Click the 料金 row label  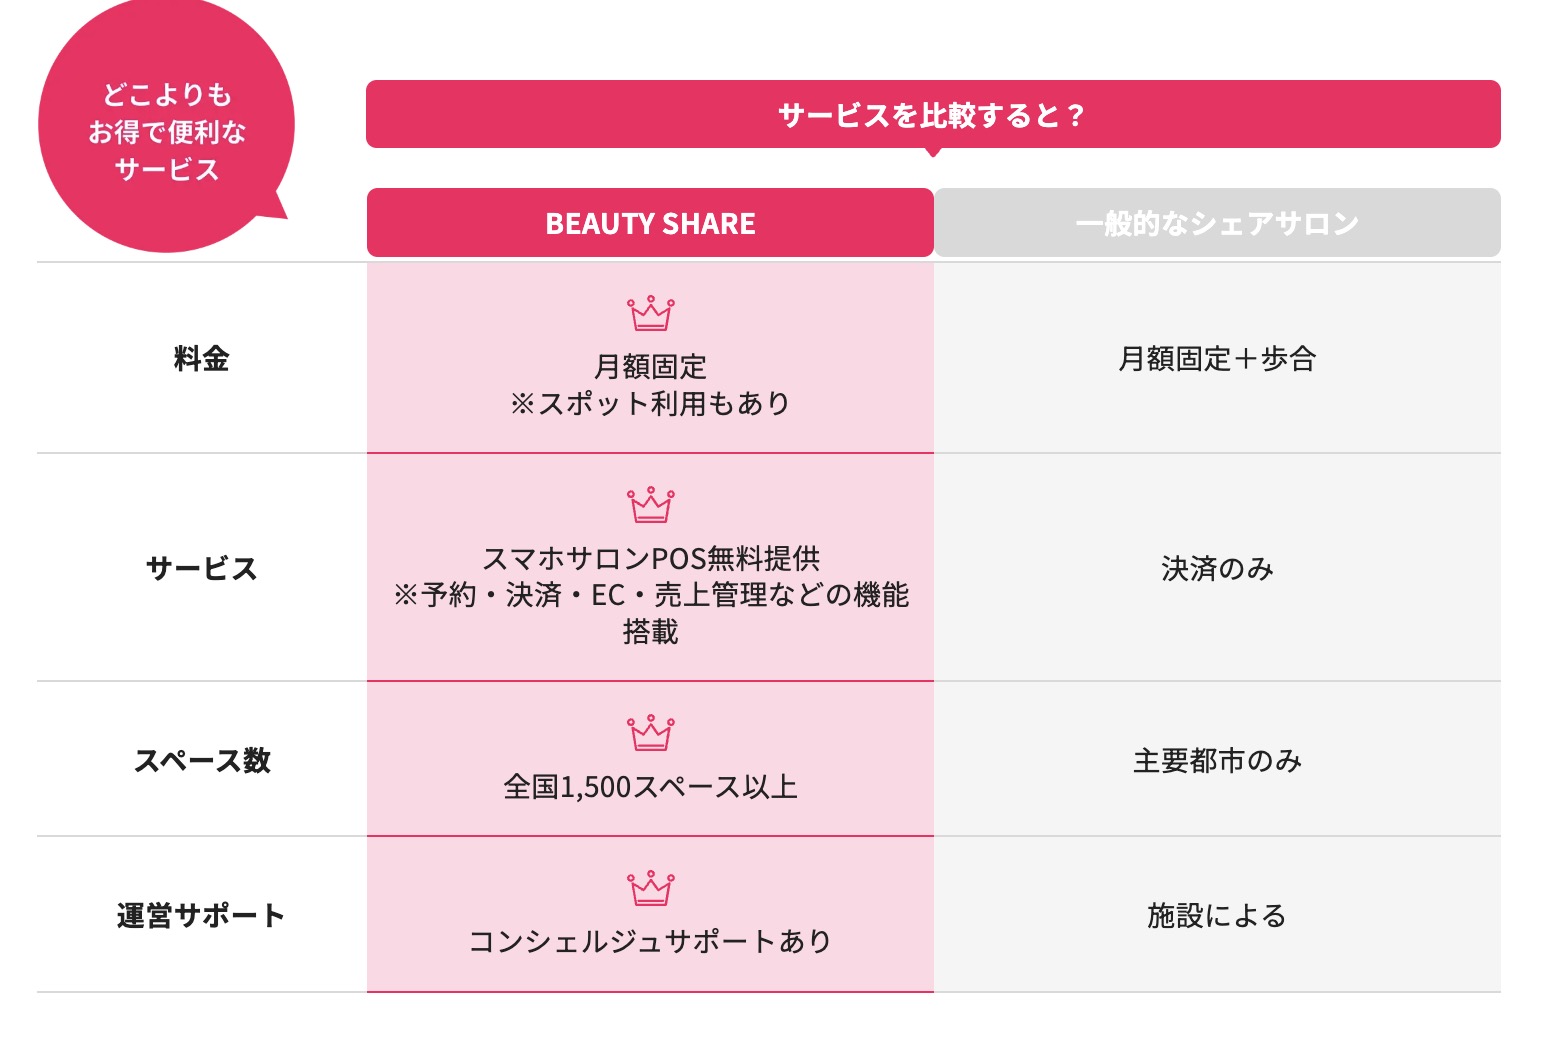pyautogui.click(x=201, y=358)
